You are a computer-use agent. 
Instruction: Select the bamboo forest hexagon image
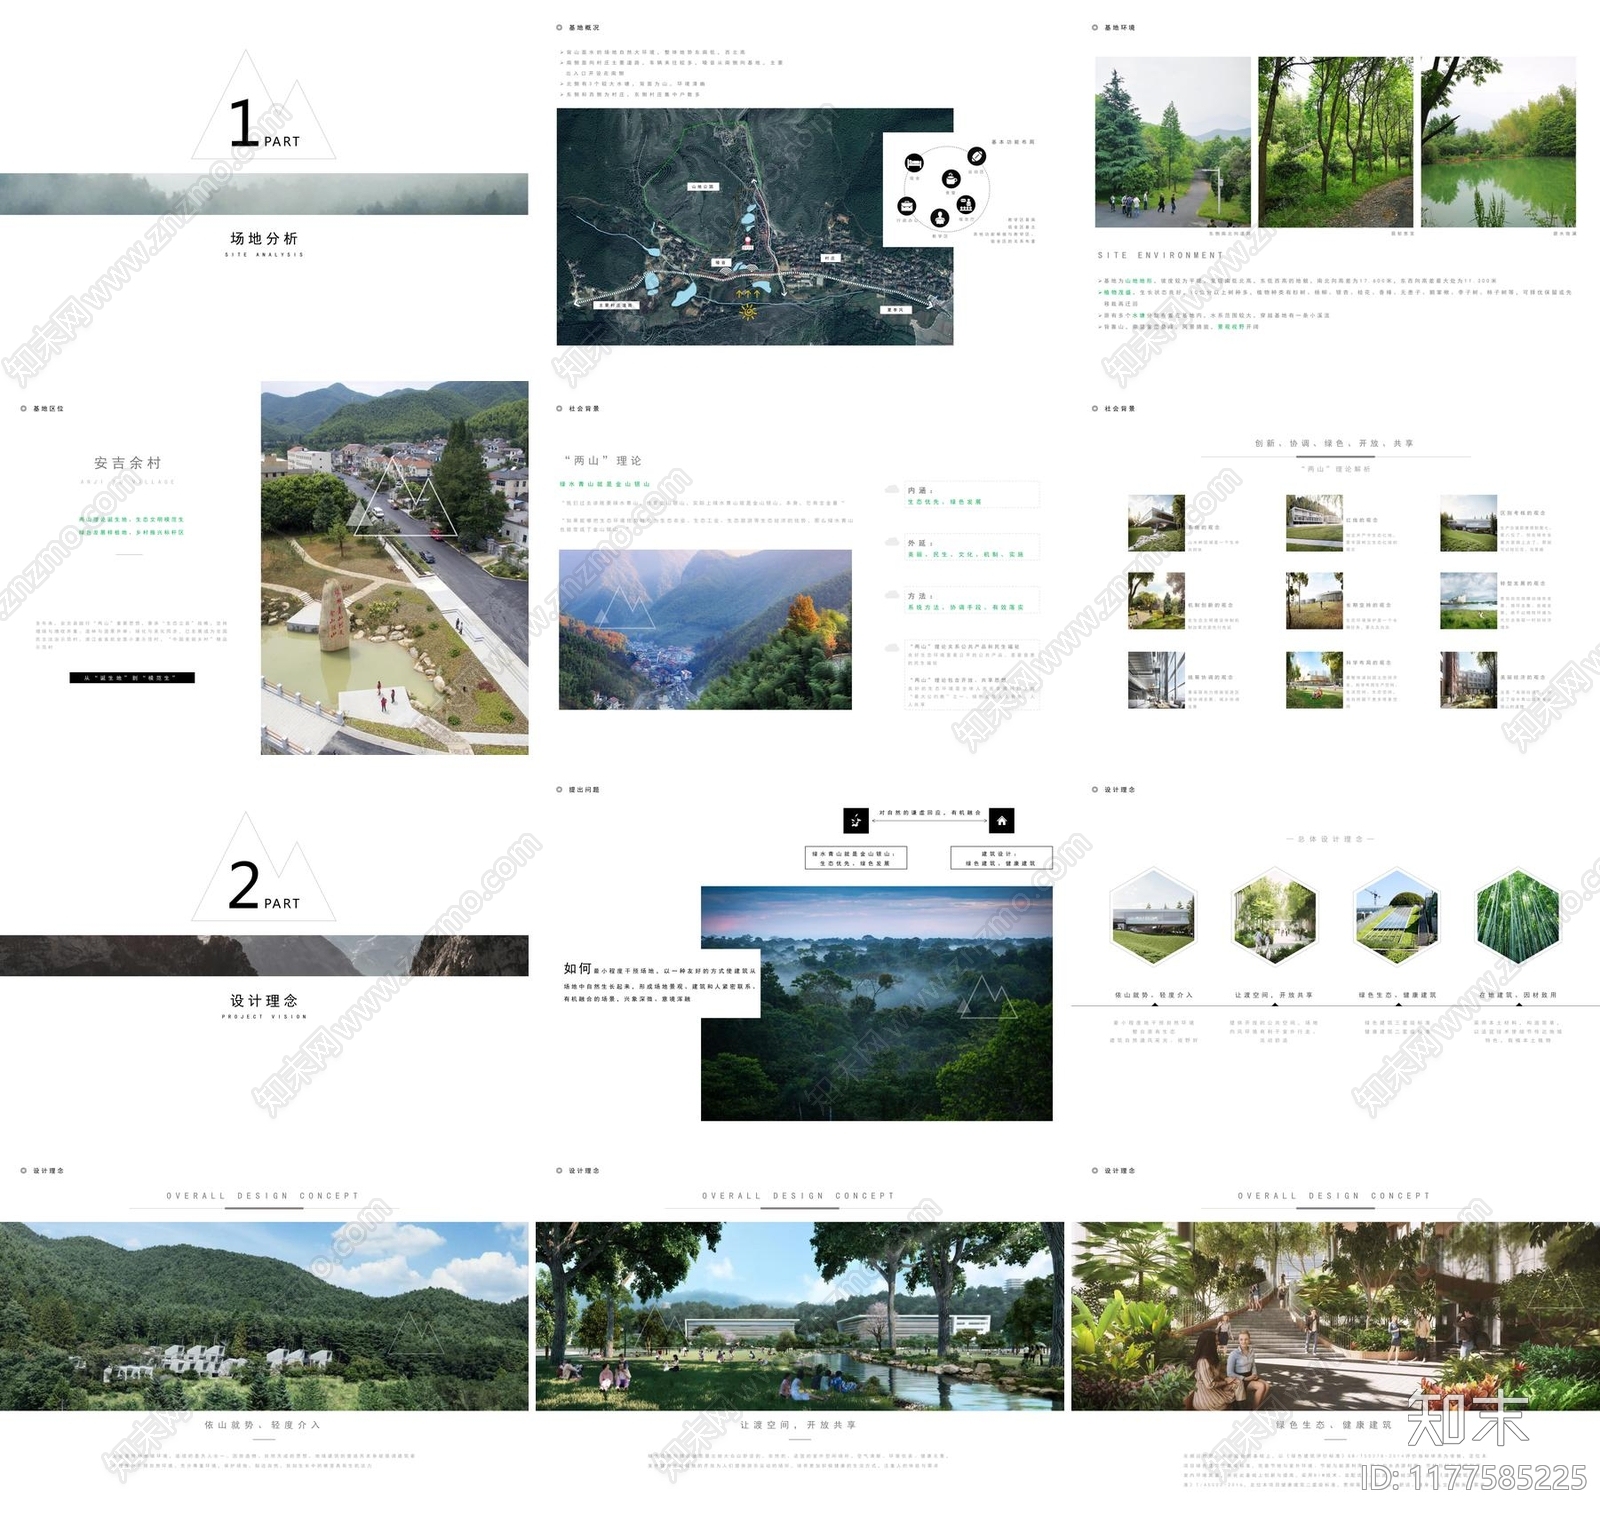click(x=1518, y=916)
